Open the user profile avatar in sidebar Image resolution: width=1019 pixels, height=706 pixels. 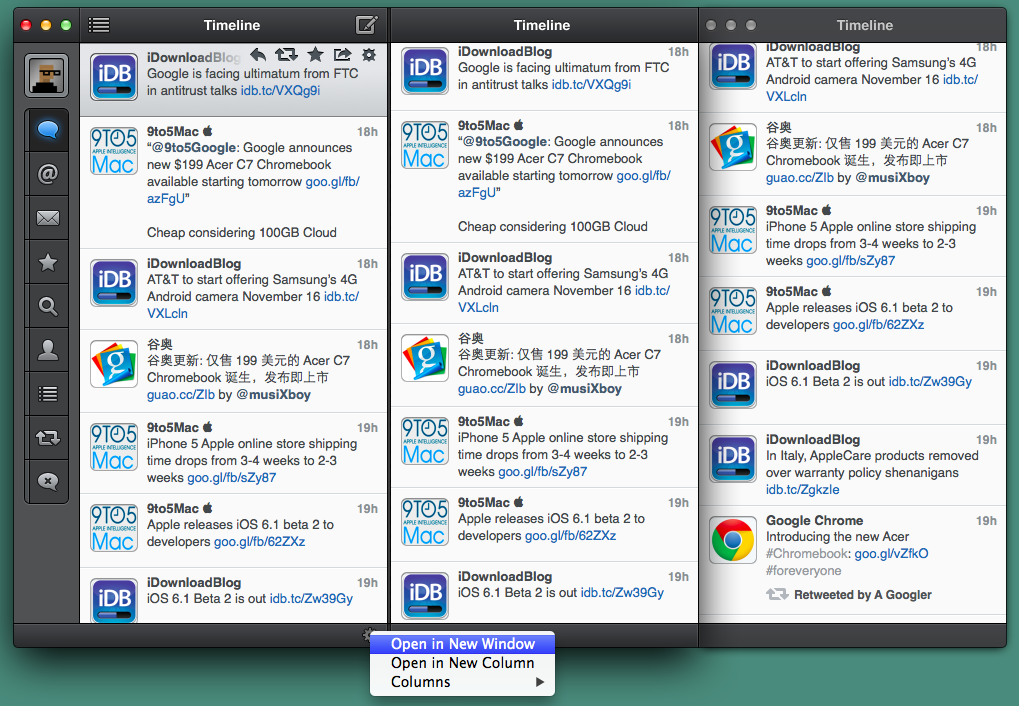point(47,75)
